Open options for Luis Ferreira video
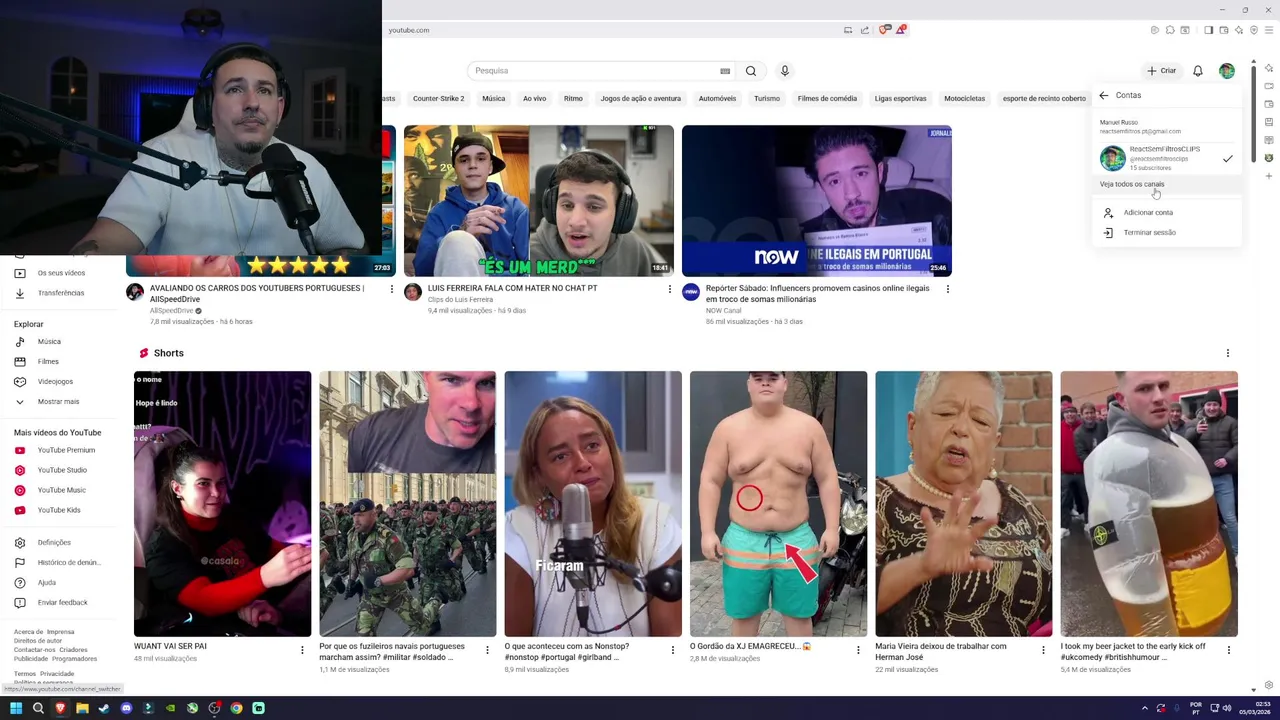The height and width of the screenshot is (720, 1280). [x=670, y=289]
